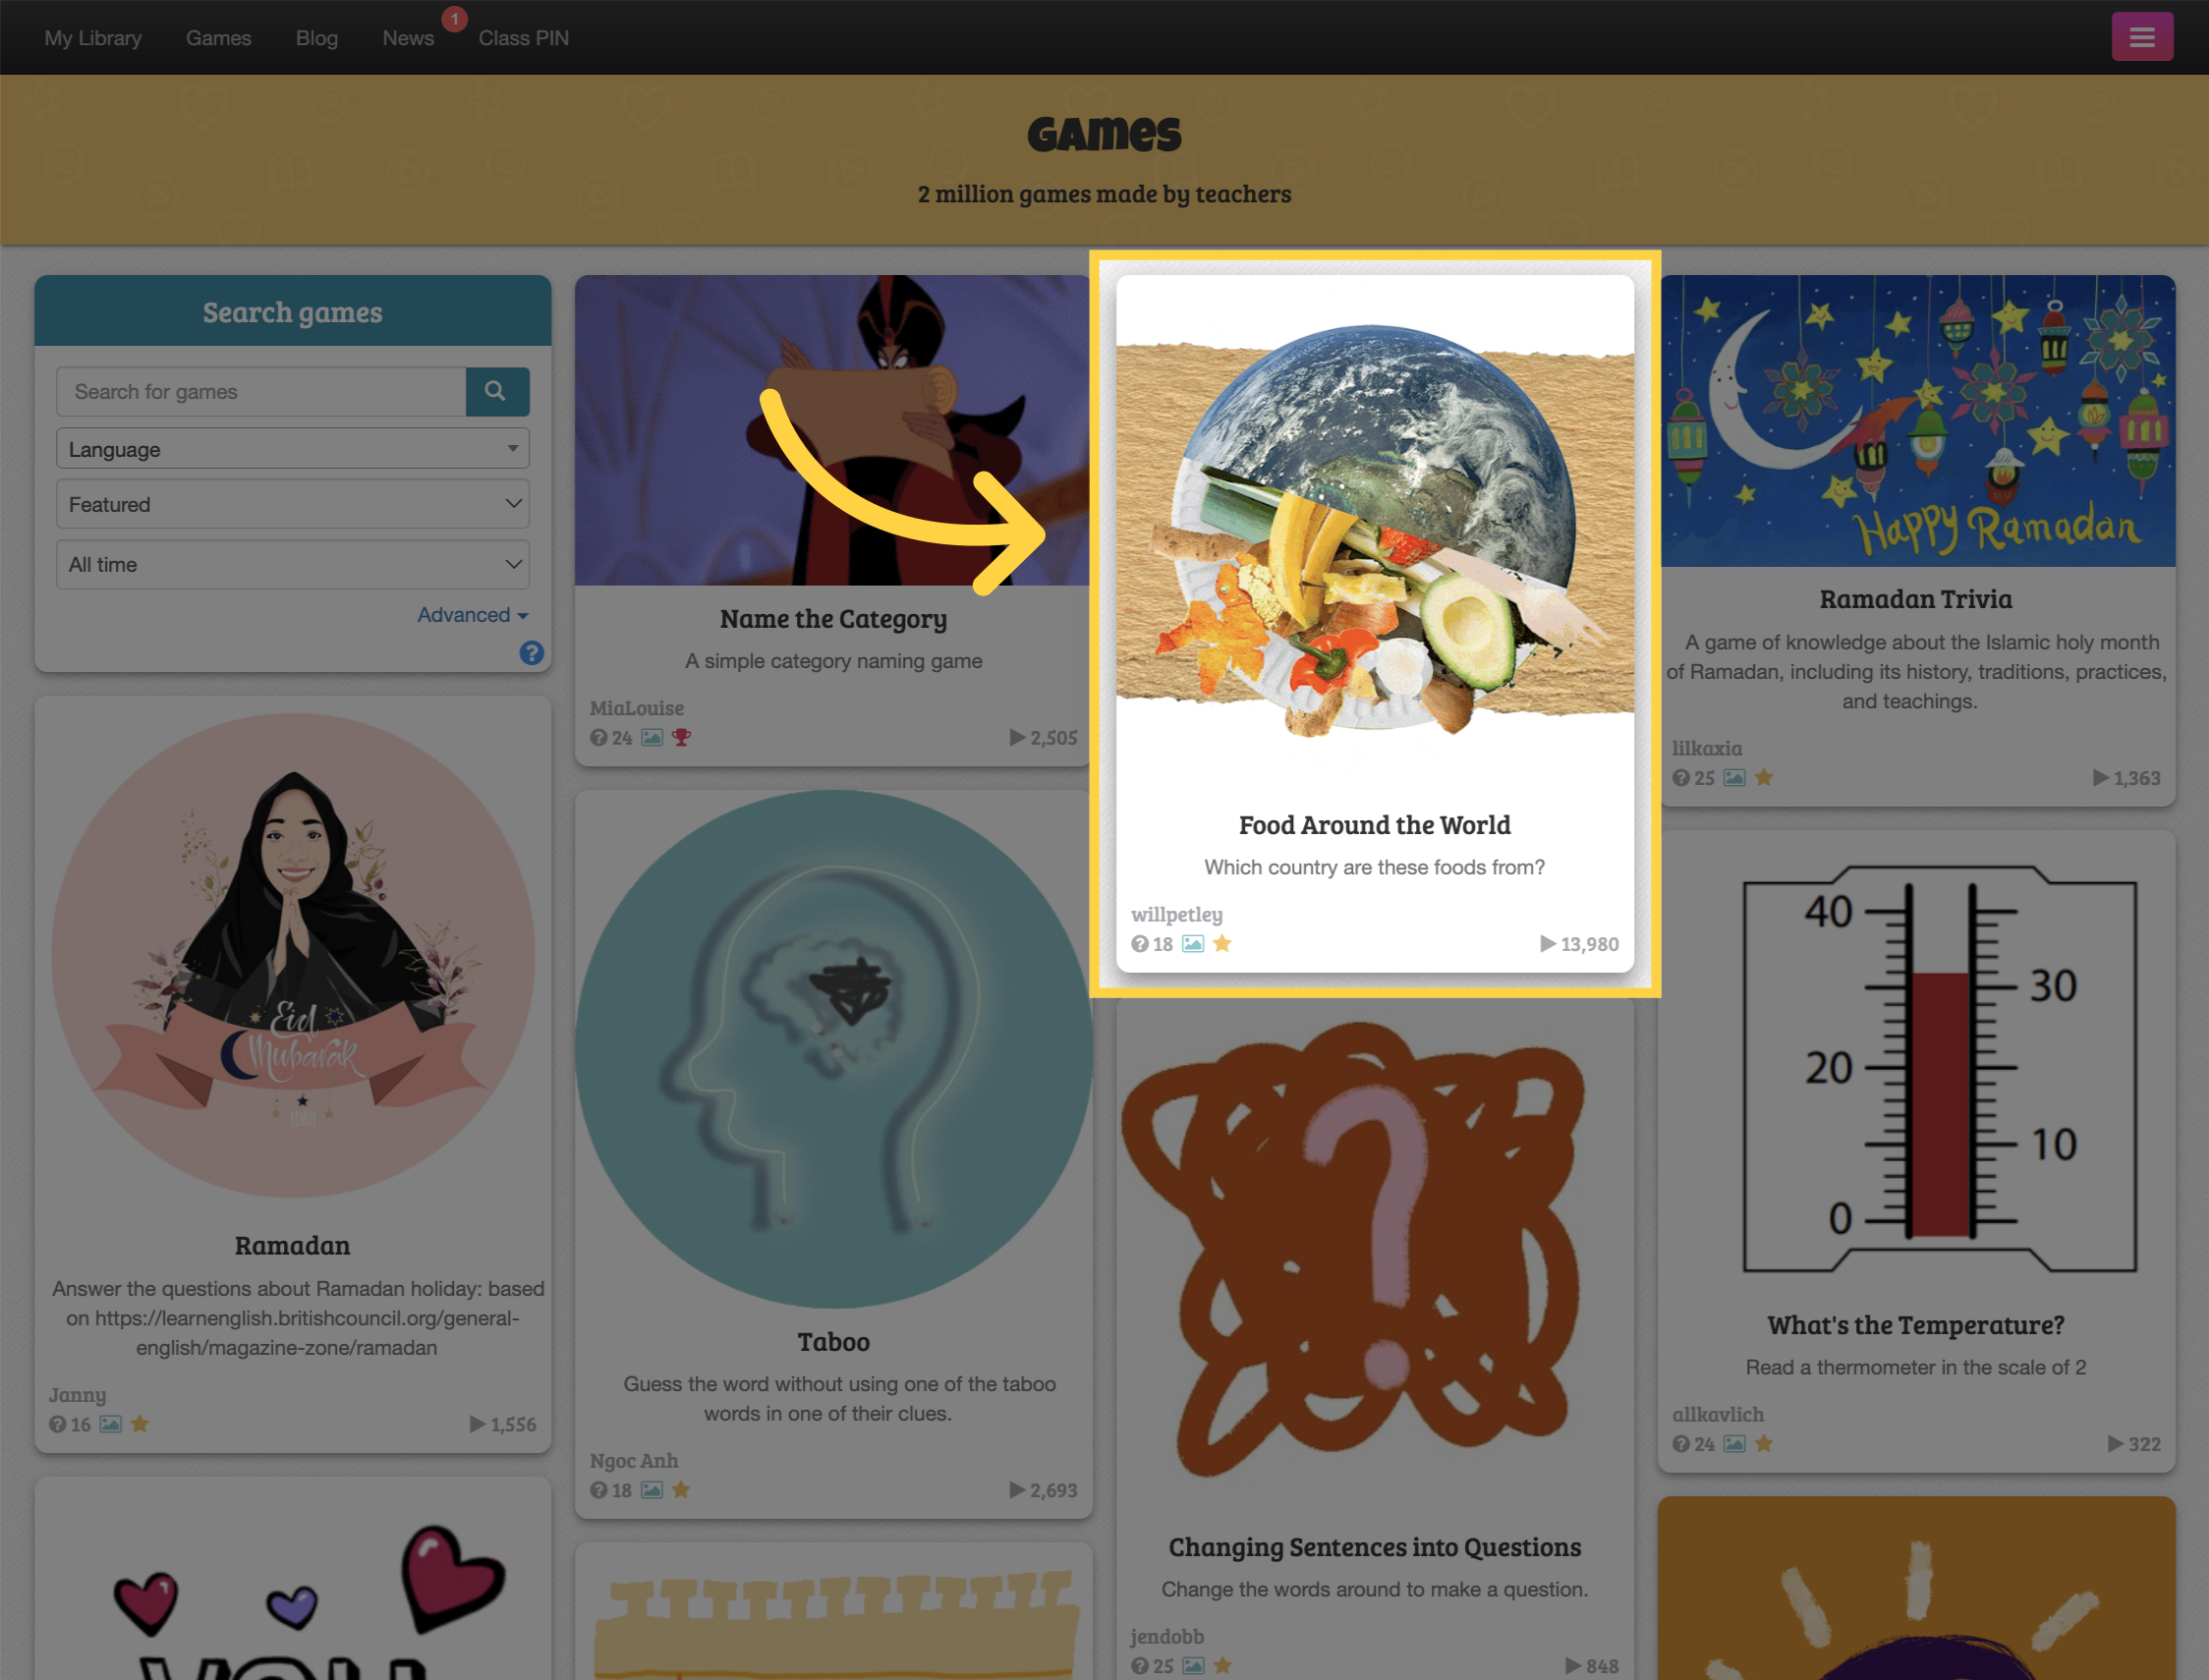Open the hamburger menu button
This screenshot has width=2209, height=1680.
[x=2141, y=37]
